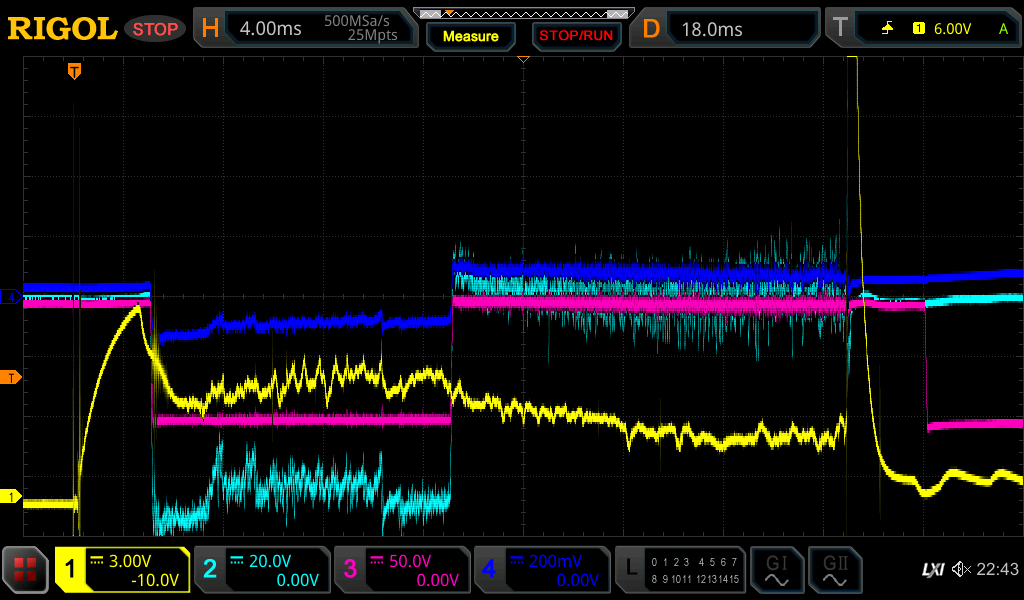Open the GI waveform generator icon
The width and height of the screenshot is (1024, 600).
[x=776, y=570]
